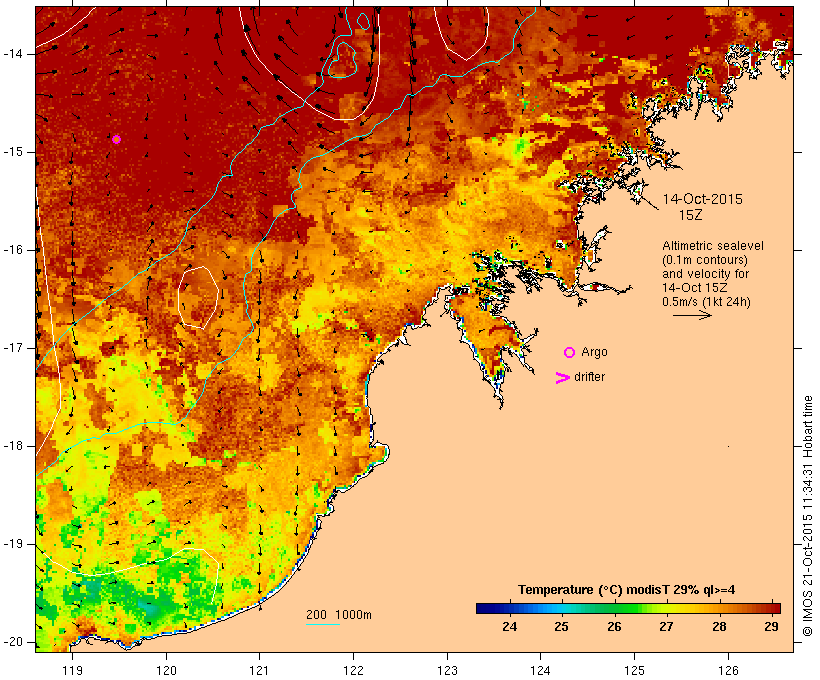Click the latitude axis label '-14'

13,54
